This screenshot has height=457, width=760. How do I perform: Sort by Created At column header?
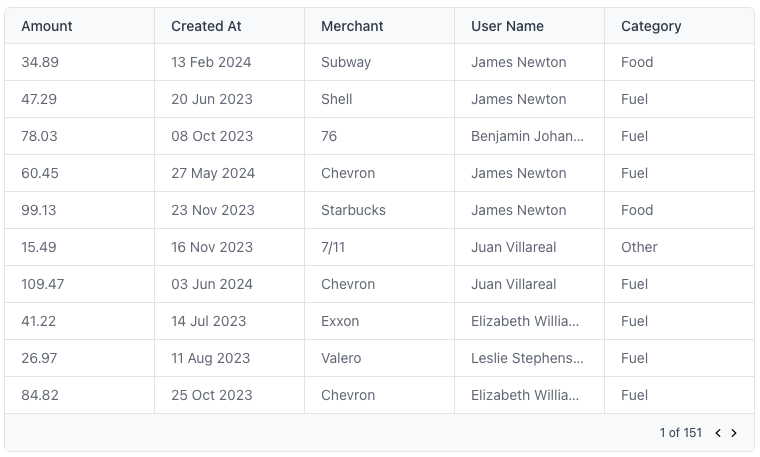229,26
